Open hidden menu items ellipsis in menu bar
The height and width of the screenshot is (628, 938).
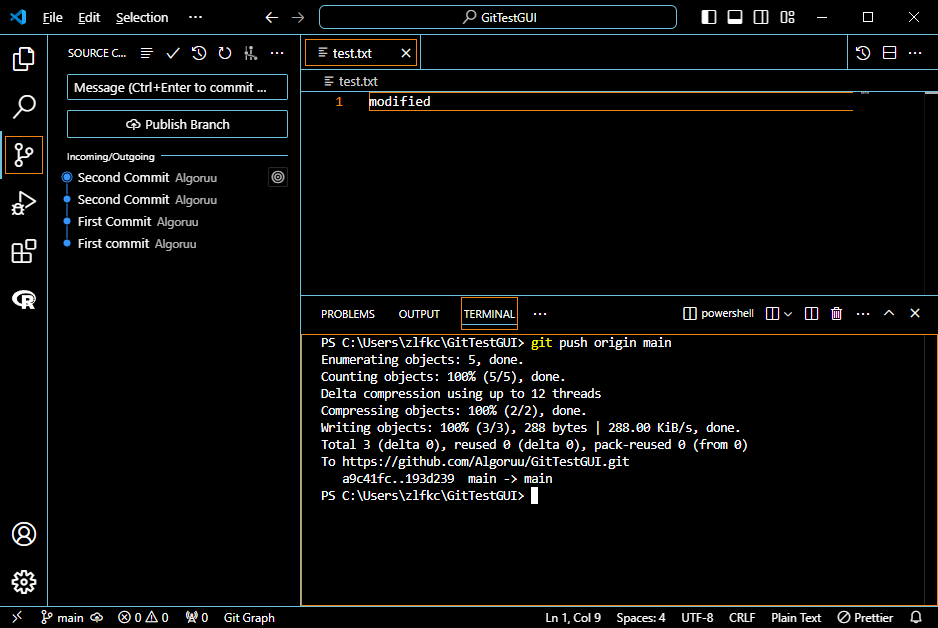click(x=196, y=17)
